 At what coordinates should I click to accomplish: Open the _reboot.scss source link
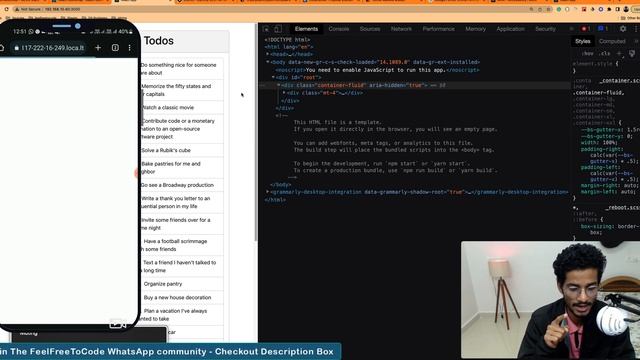(622, 208)
